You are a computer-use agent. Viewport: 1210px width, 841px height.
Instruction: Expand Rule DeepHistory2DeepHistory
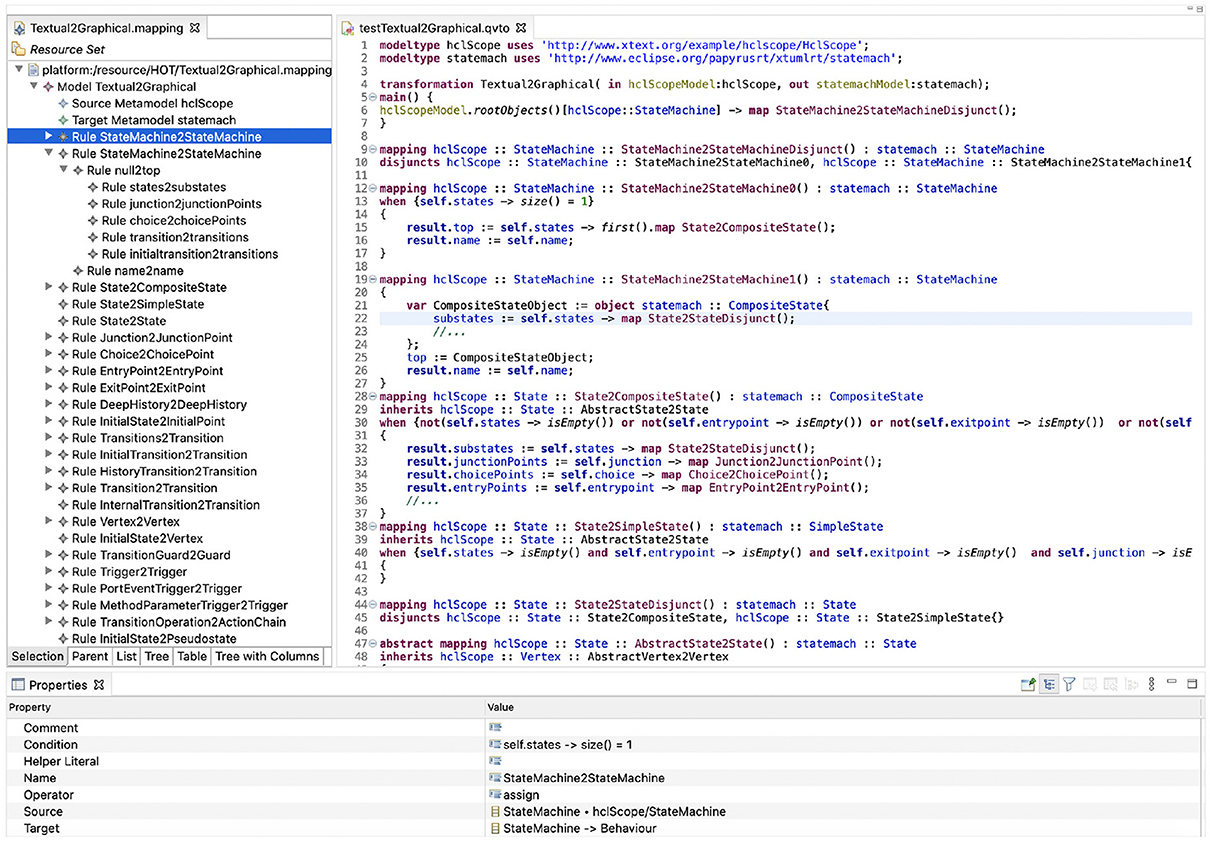(x=48, y=405)
